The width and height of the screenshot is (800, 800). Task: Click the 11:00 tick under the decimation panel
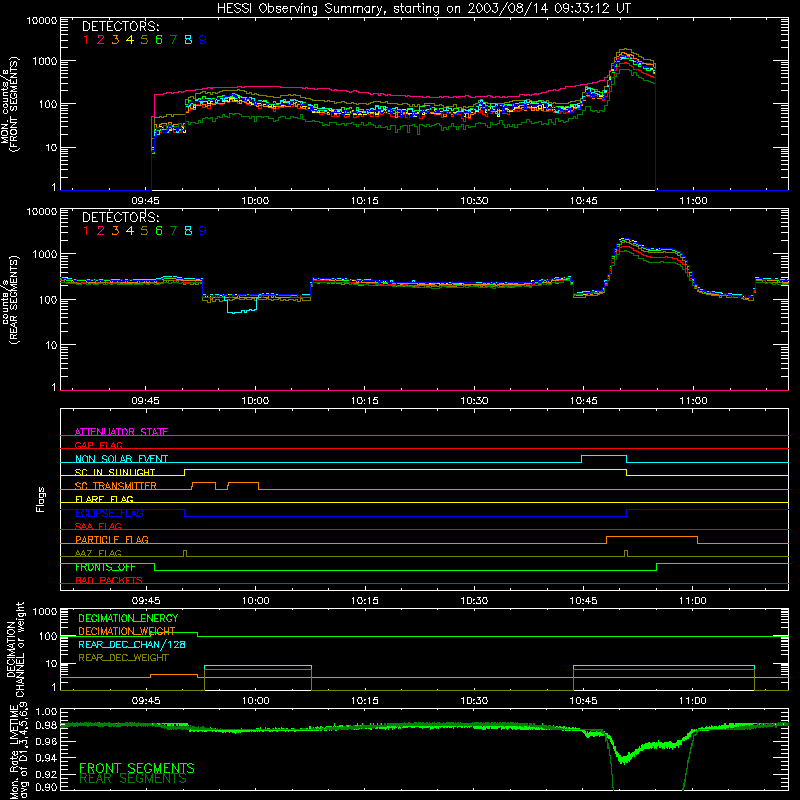pyautogui.click(x=693, y=701)
